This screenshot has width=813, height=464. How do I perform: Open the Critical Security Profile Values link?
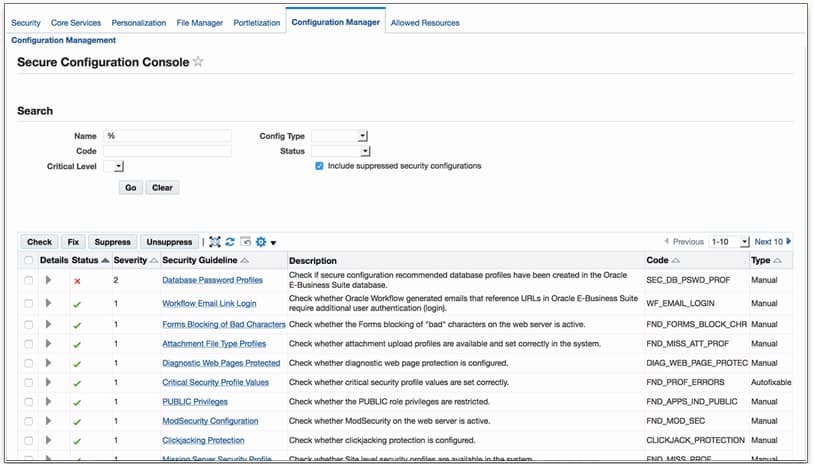click(x=216, y=382)
